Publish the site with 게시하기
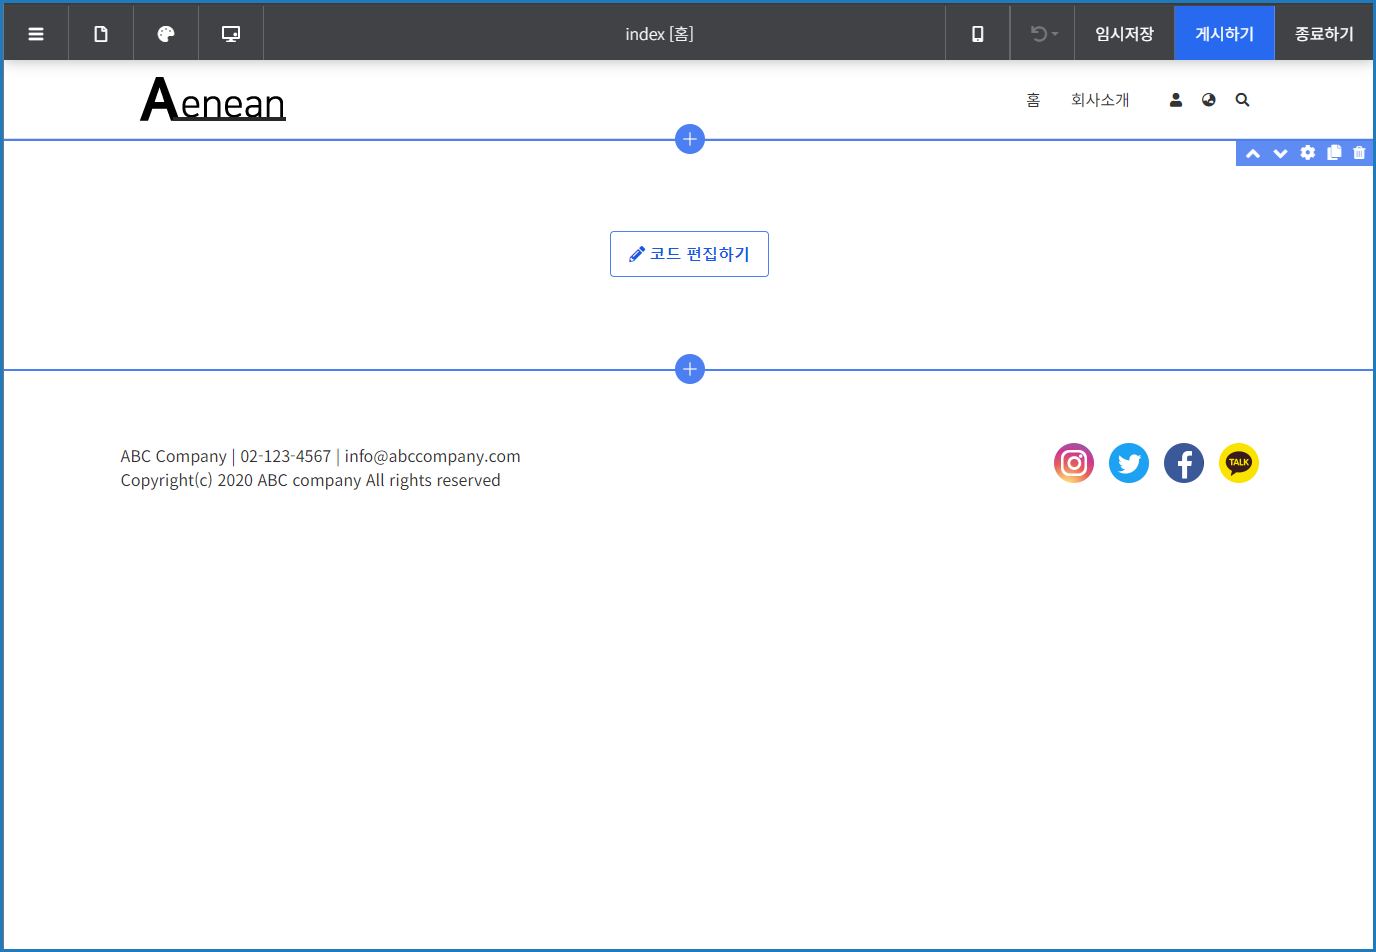The height and width of the screenshot is (952, 1376). click(1224, 34)
